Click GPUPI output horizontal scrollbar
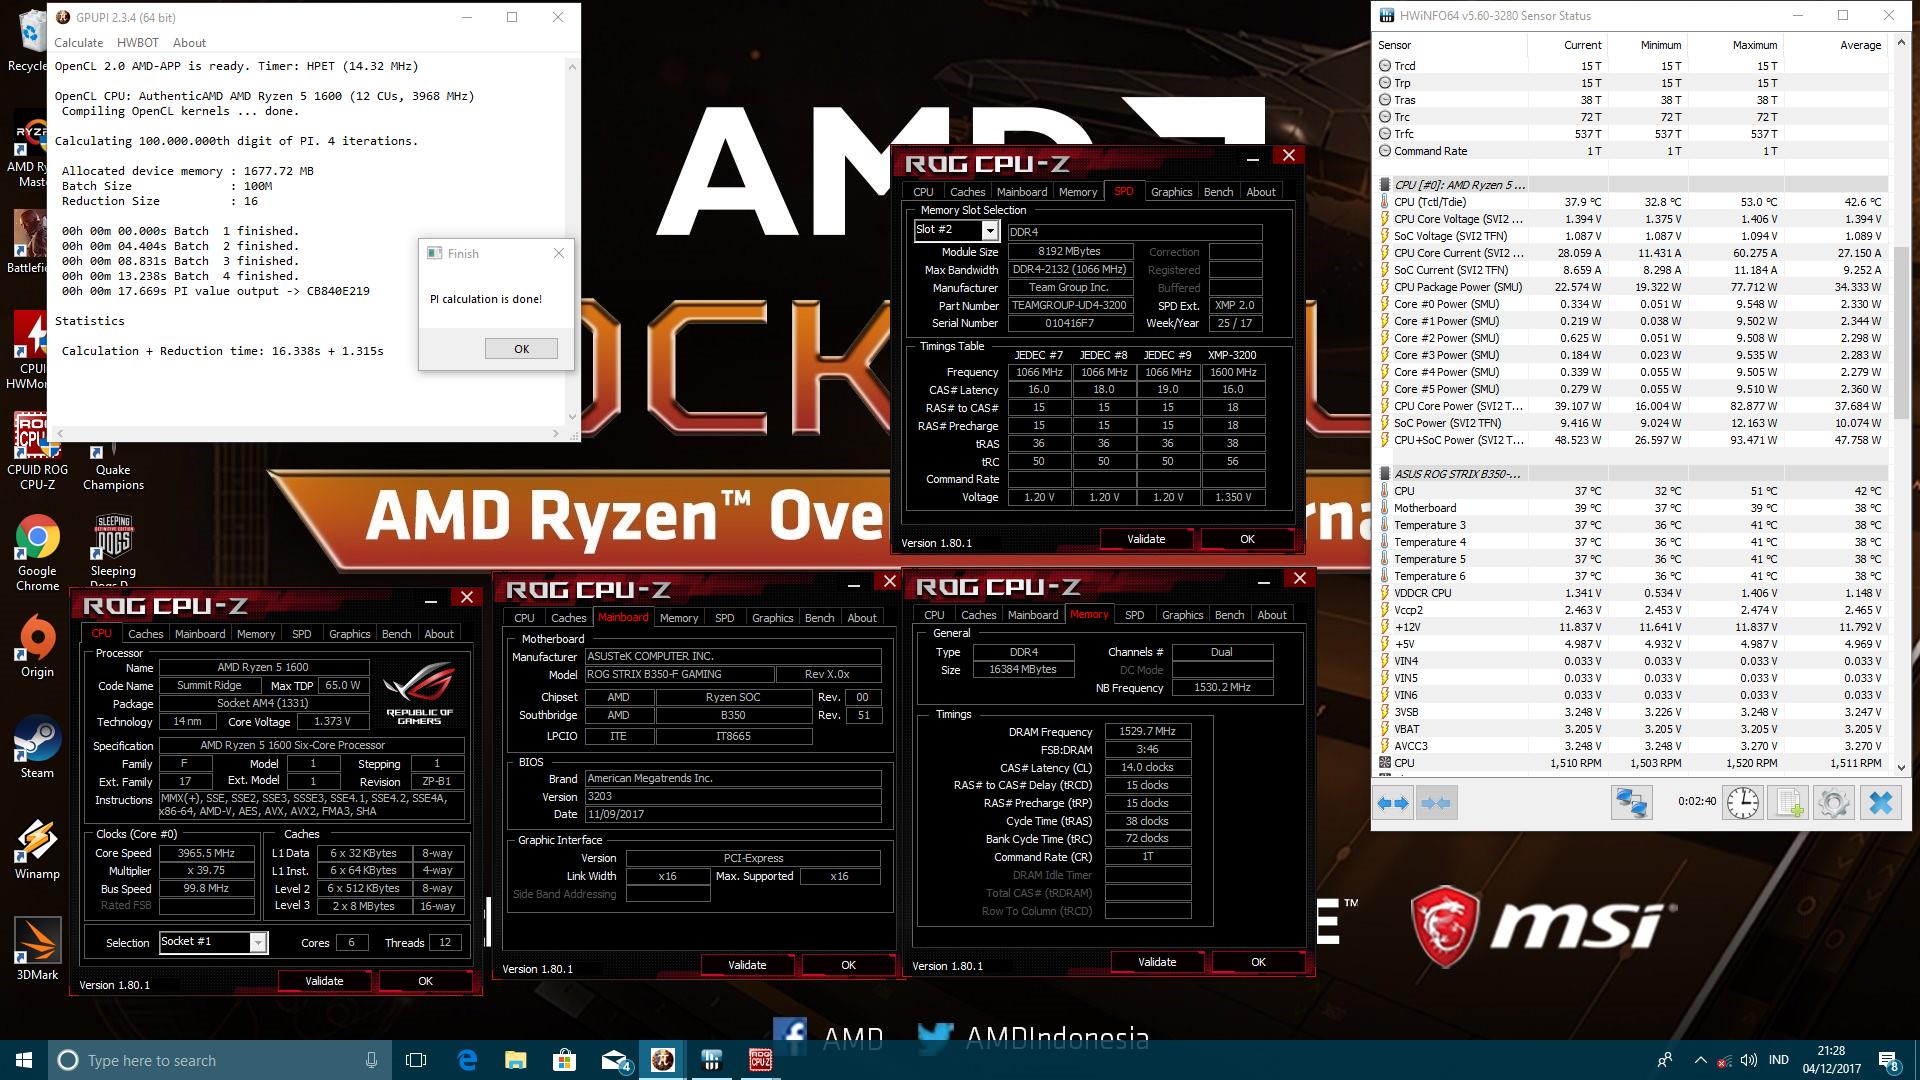 click(x=309, y=433)
